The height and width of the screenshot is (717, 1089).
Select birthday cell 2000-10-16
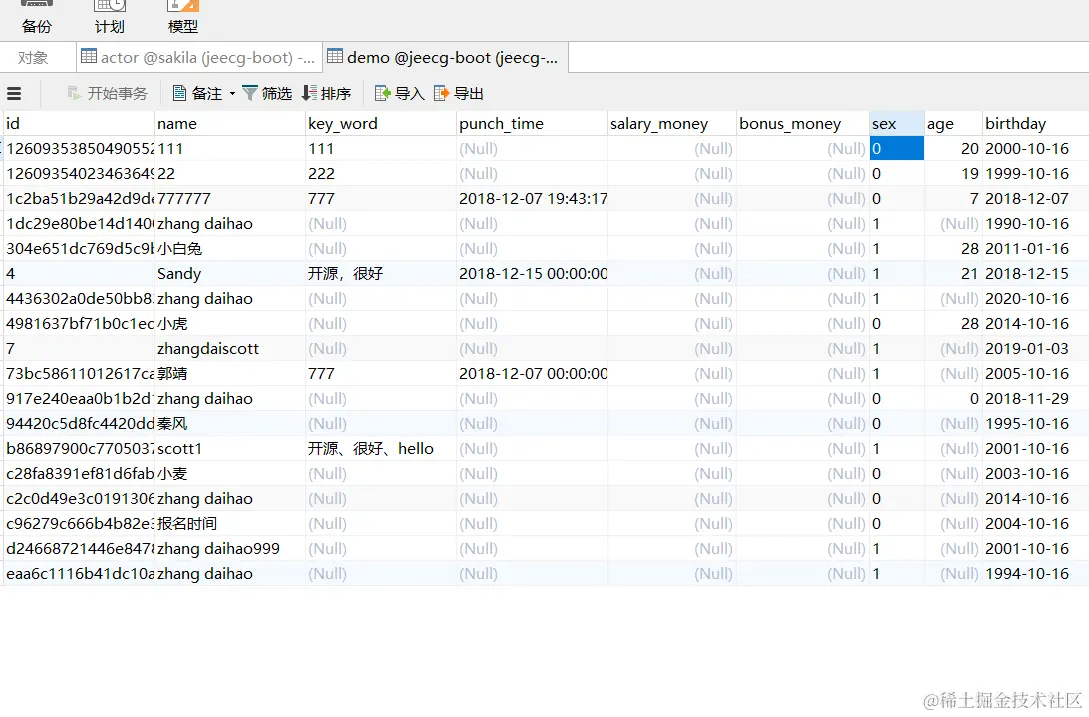(x=1036, y=149)
